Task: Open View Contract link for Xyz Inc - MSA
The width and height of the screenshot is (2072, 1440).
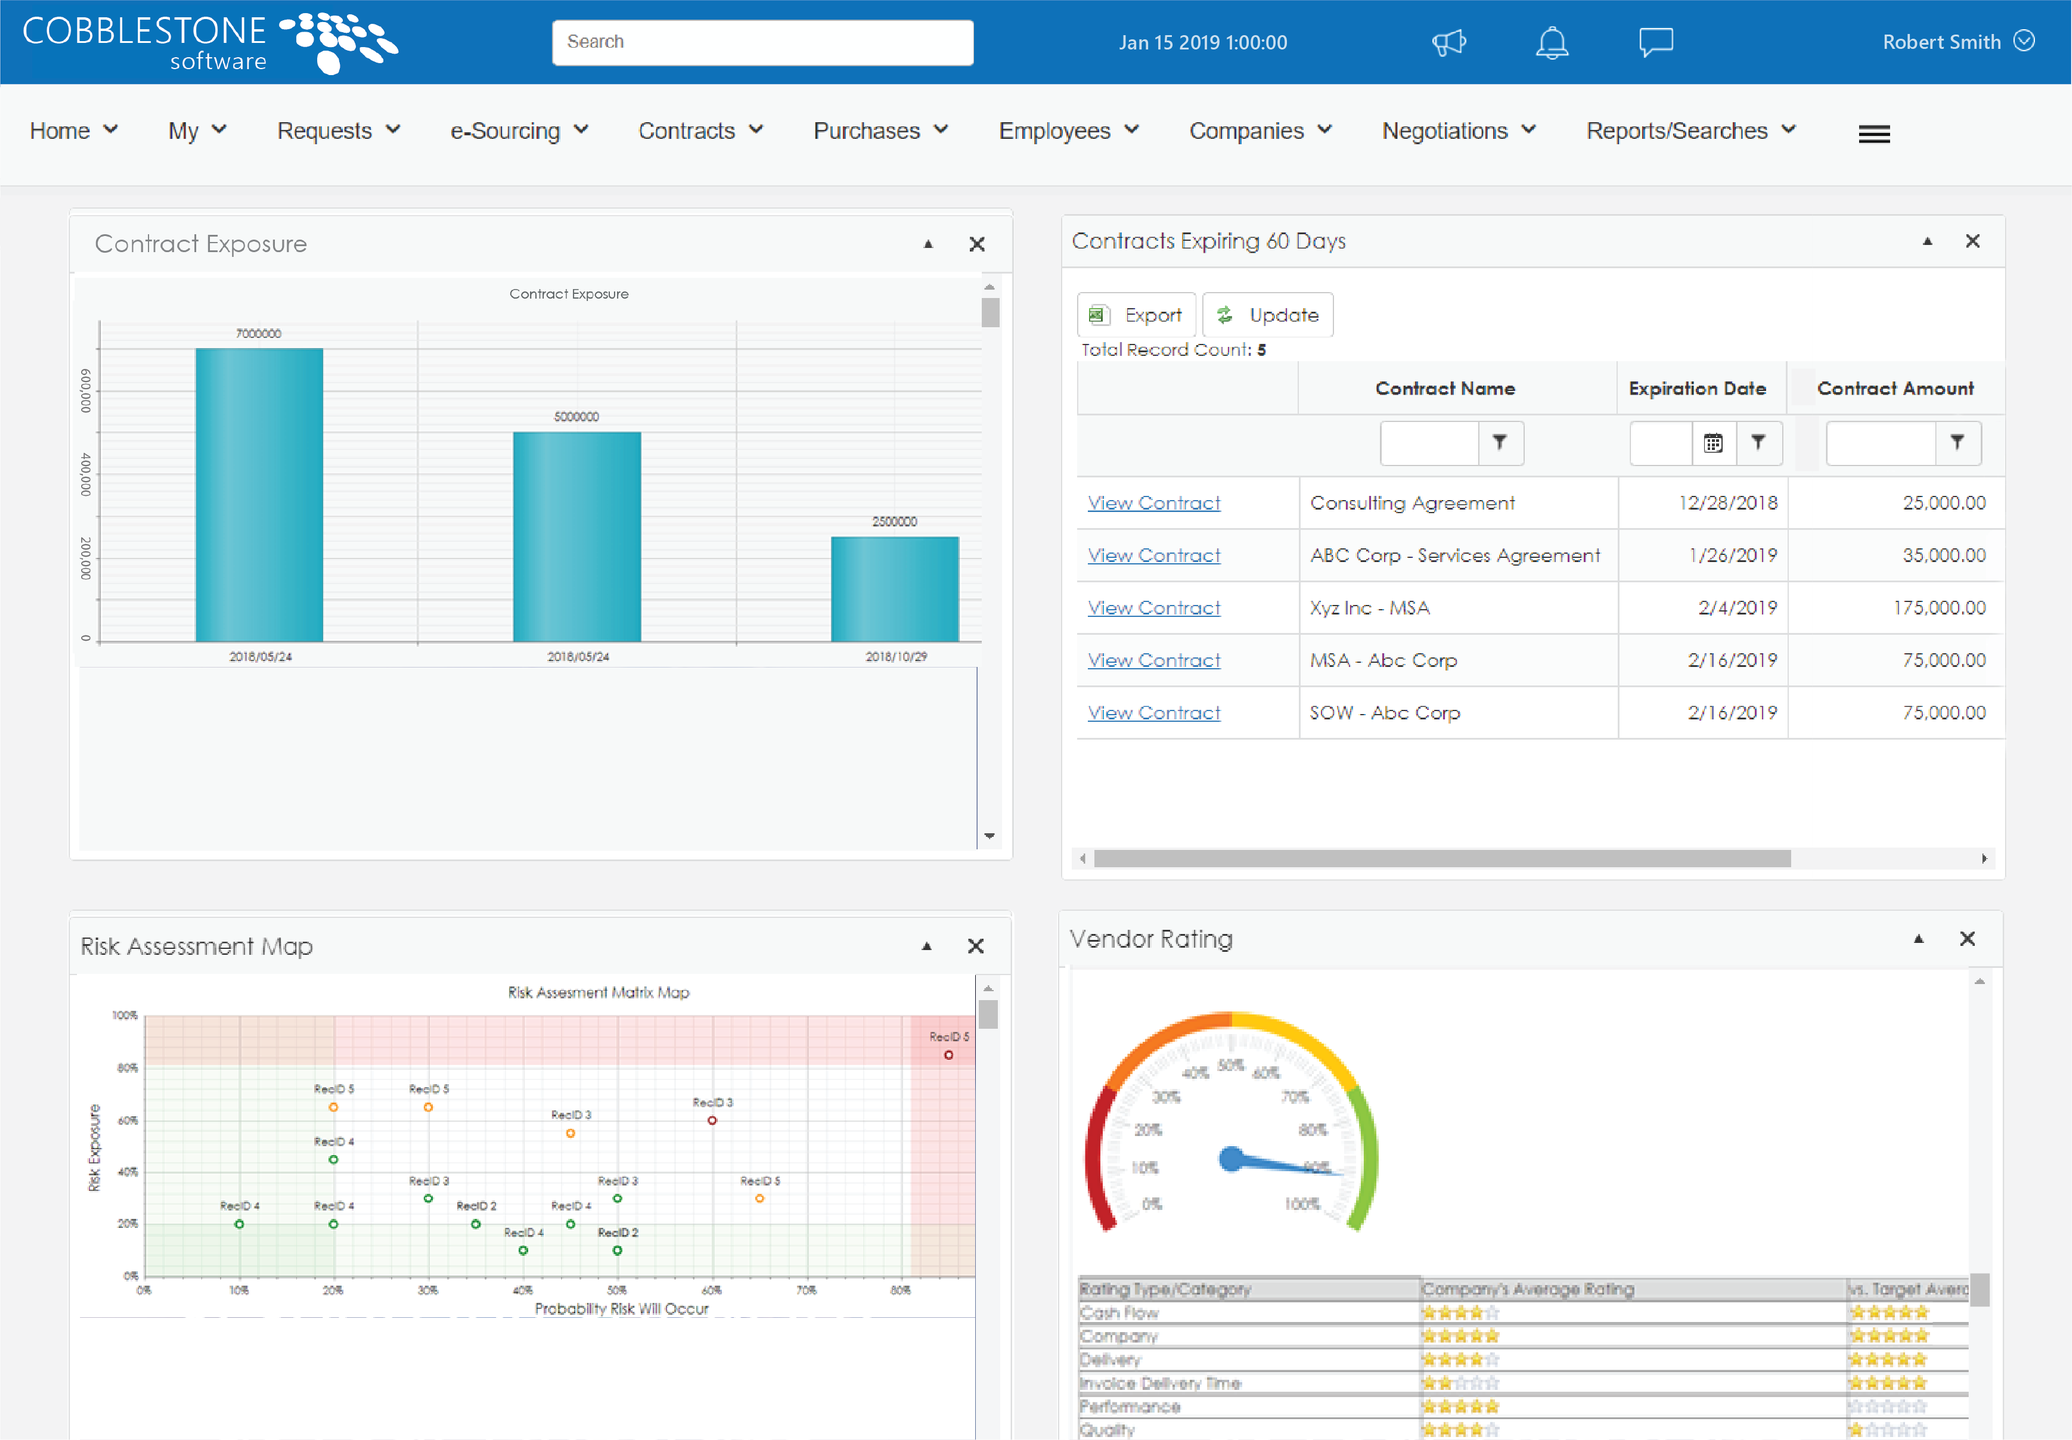Action: click(x=1153, y=608)
